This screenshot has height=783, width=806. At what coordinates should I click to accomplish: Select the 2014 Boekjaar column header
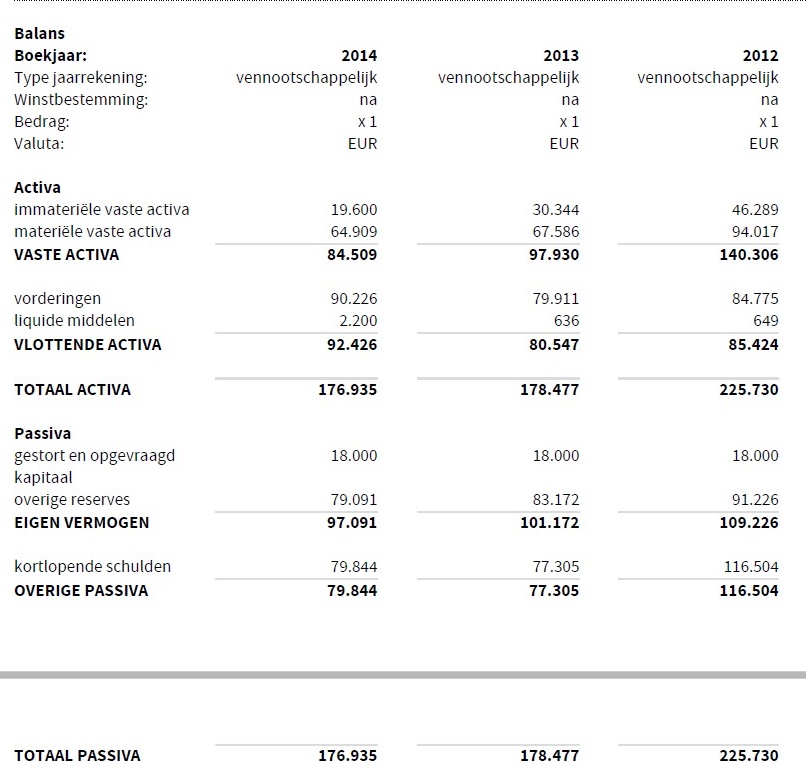click(x=359, y=56)
